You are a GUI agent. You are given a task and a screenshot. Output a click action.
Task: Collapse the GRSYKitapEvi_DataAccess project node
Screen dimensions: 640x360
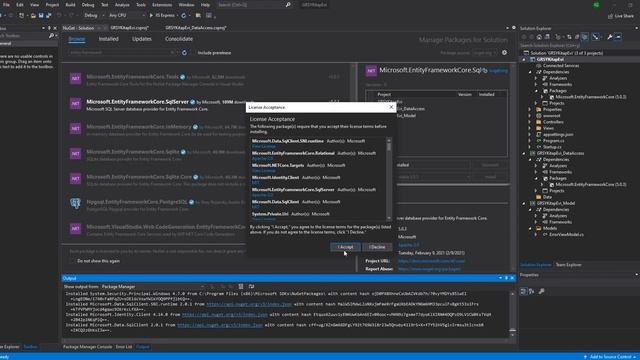click(524, 153)
